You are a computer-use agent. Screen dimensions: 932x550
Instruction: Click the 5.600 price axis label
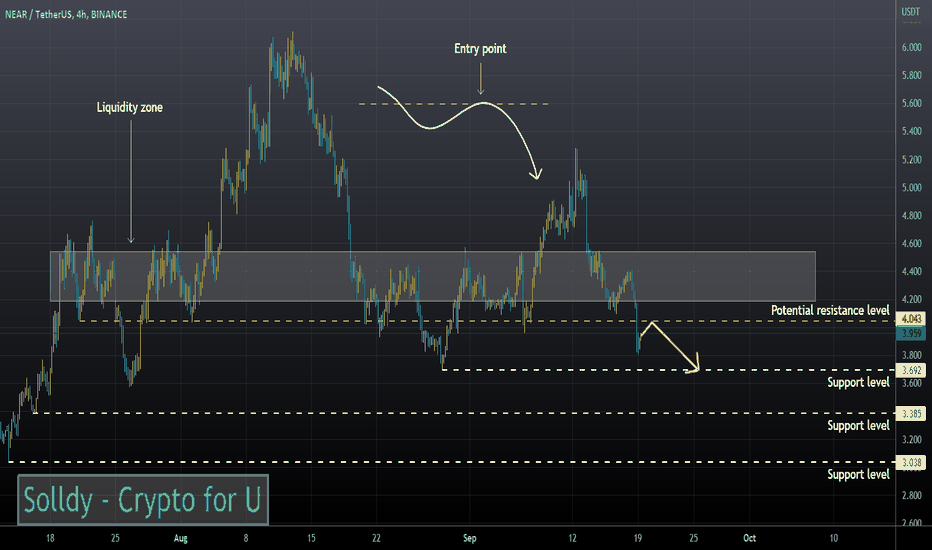coord(911,103)
